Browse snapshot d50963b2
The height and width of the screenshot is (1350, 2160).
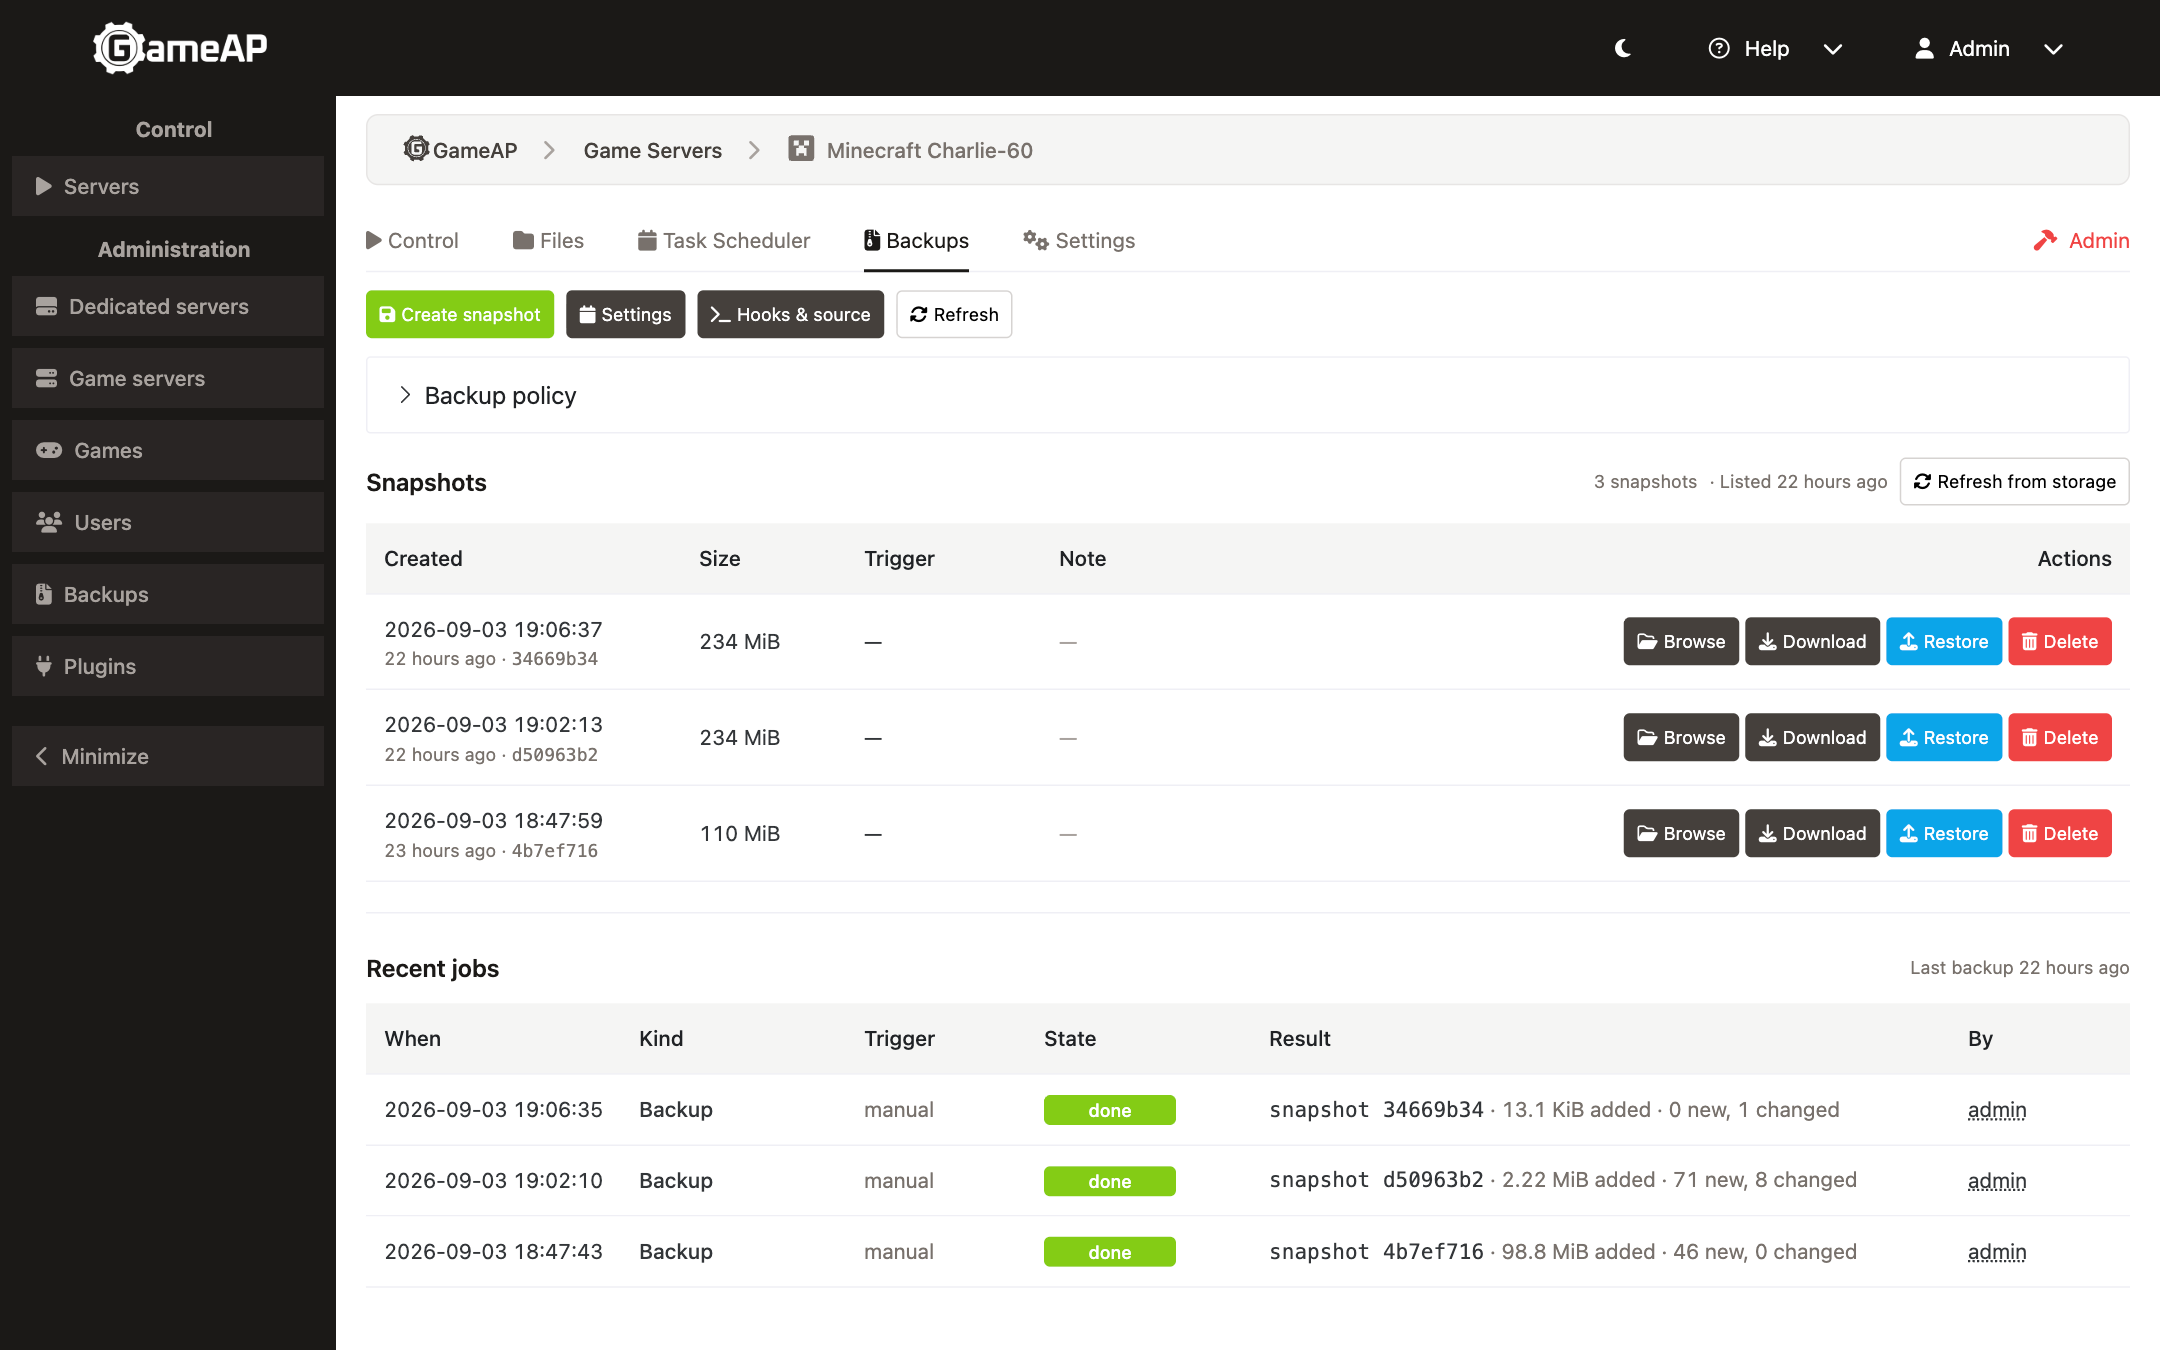coord(1681,737)
